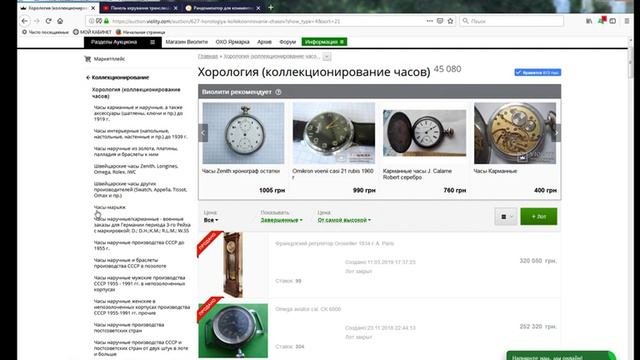The height and width of the screenshot is (360, 640).
Task: Click the blue Facebook like button
Action: tap(538, 72)
